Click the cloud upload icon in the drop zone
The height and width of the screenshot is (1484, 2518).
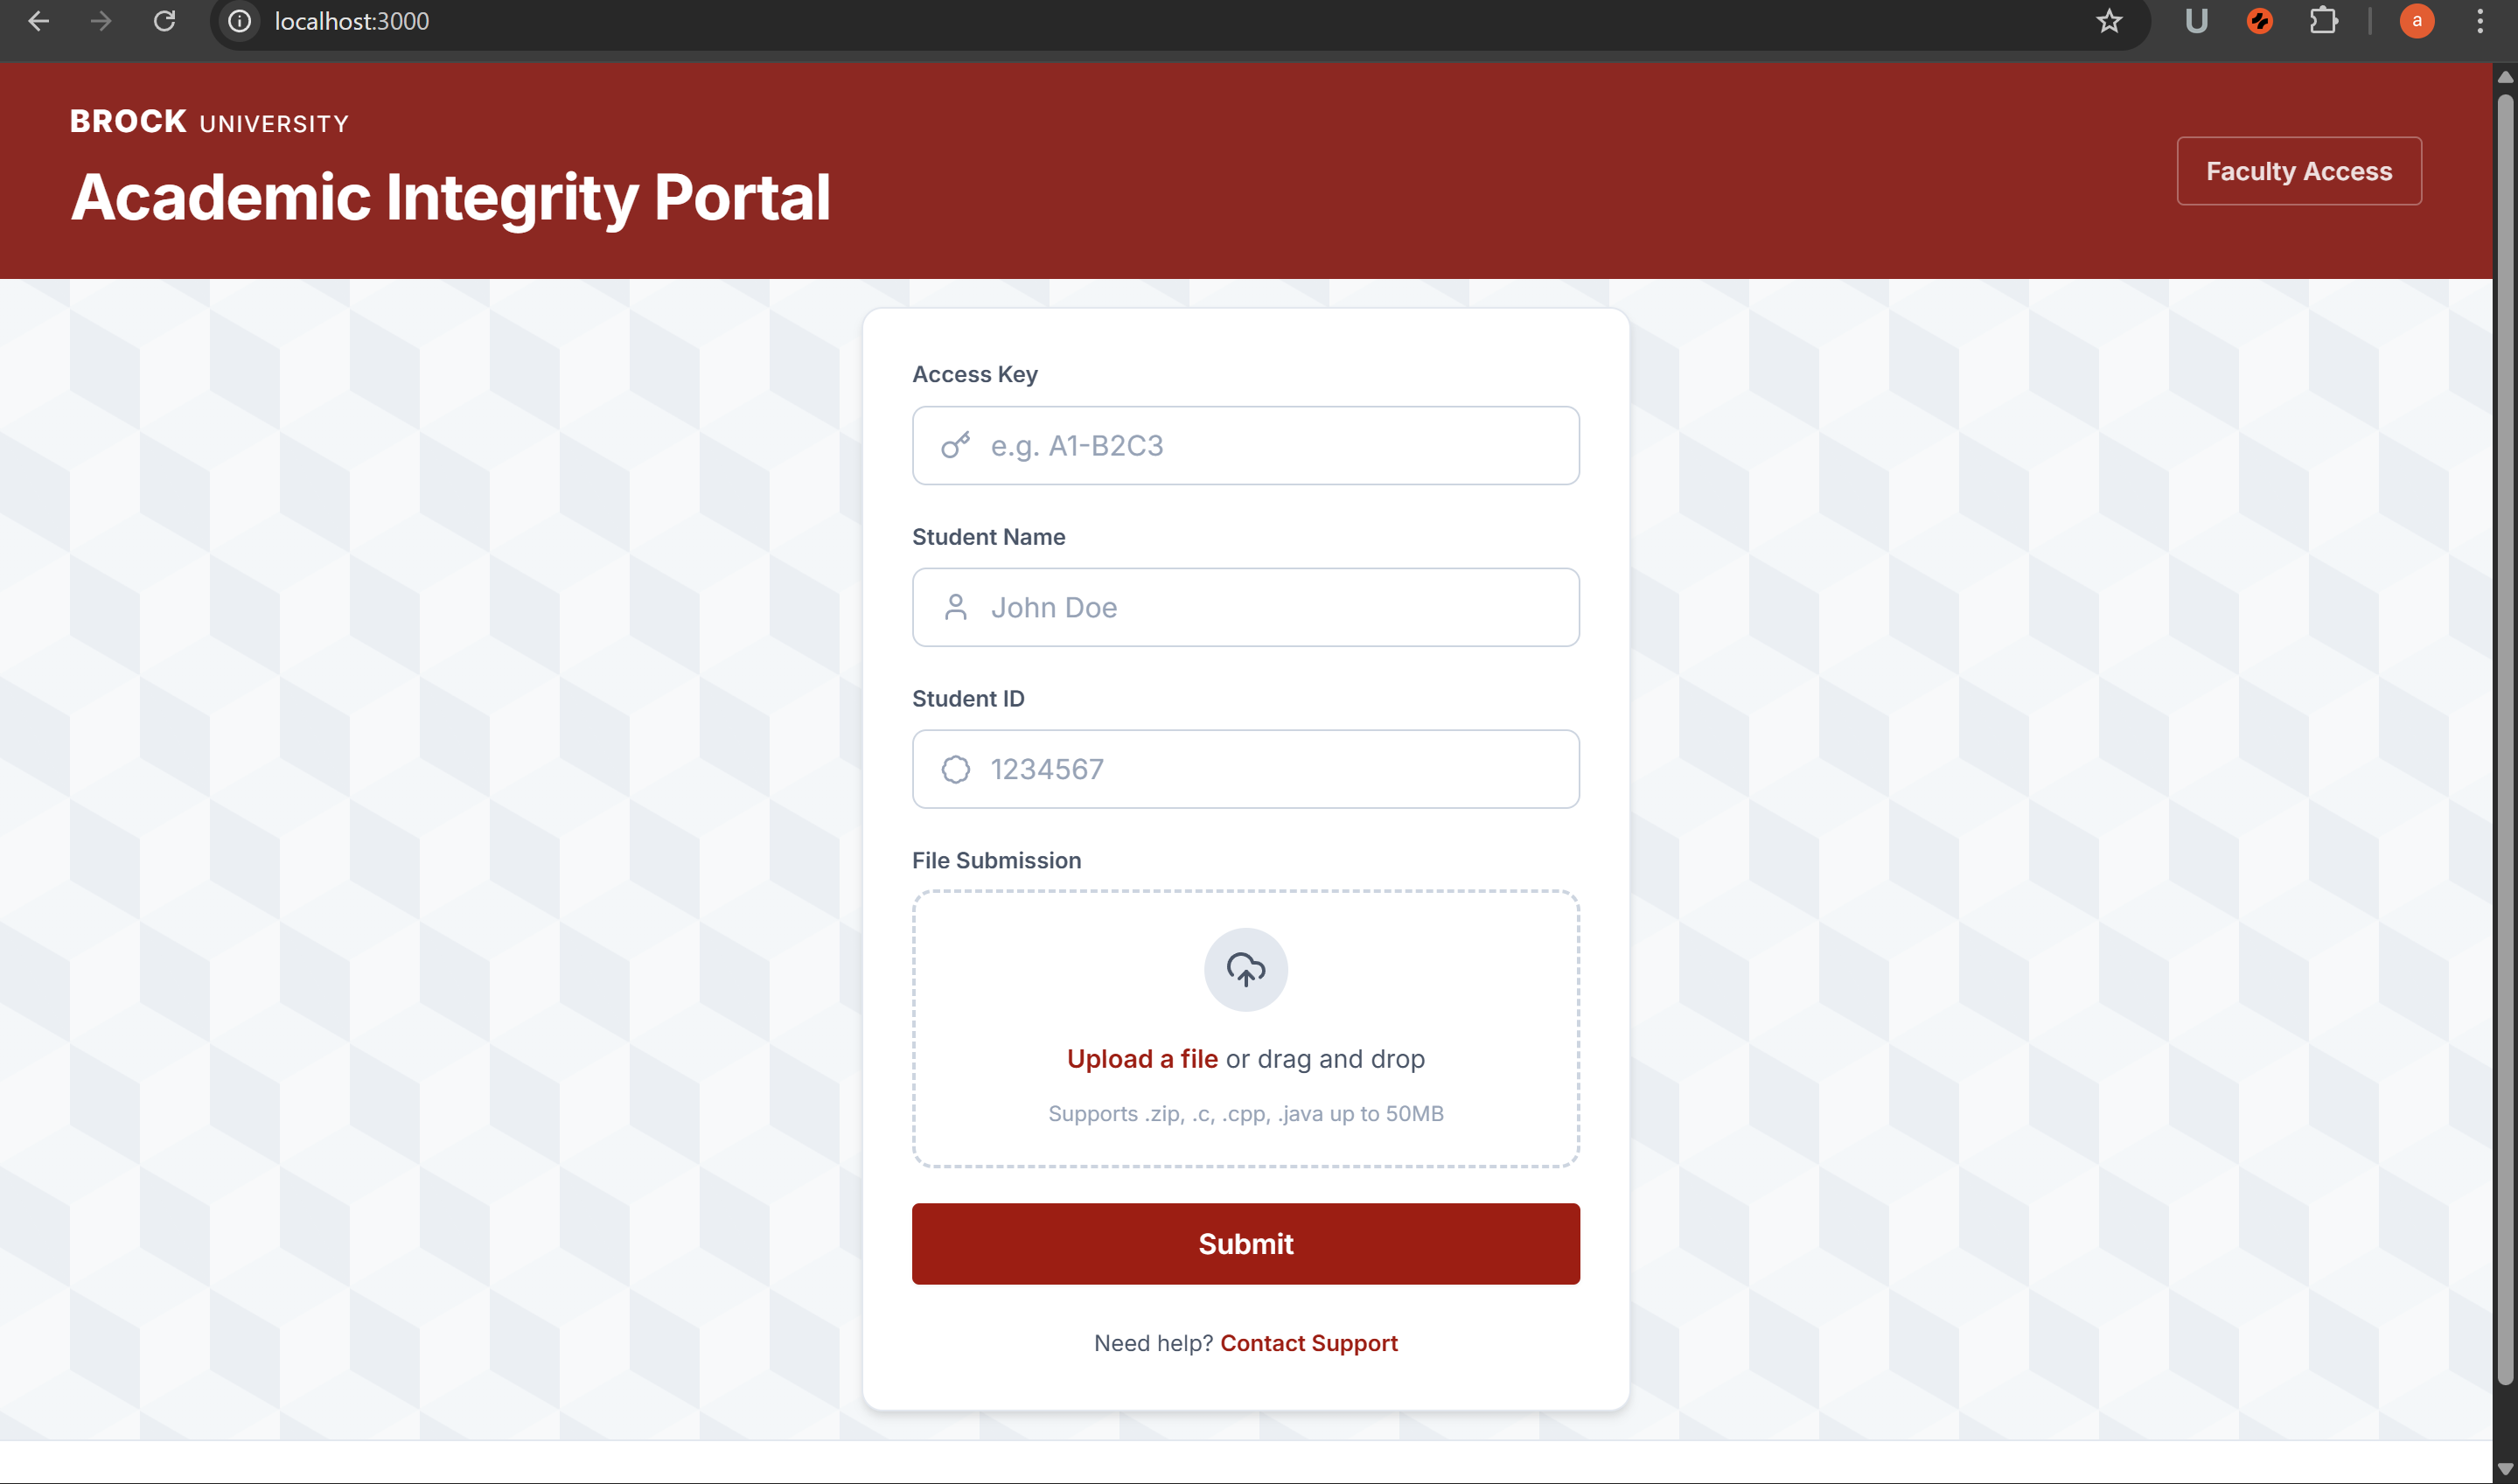coord(1245,968)
